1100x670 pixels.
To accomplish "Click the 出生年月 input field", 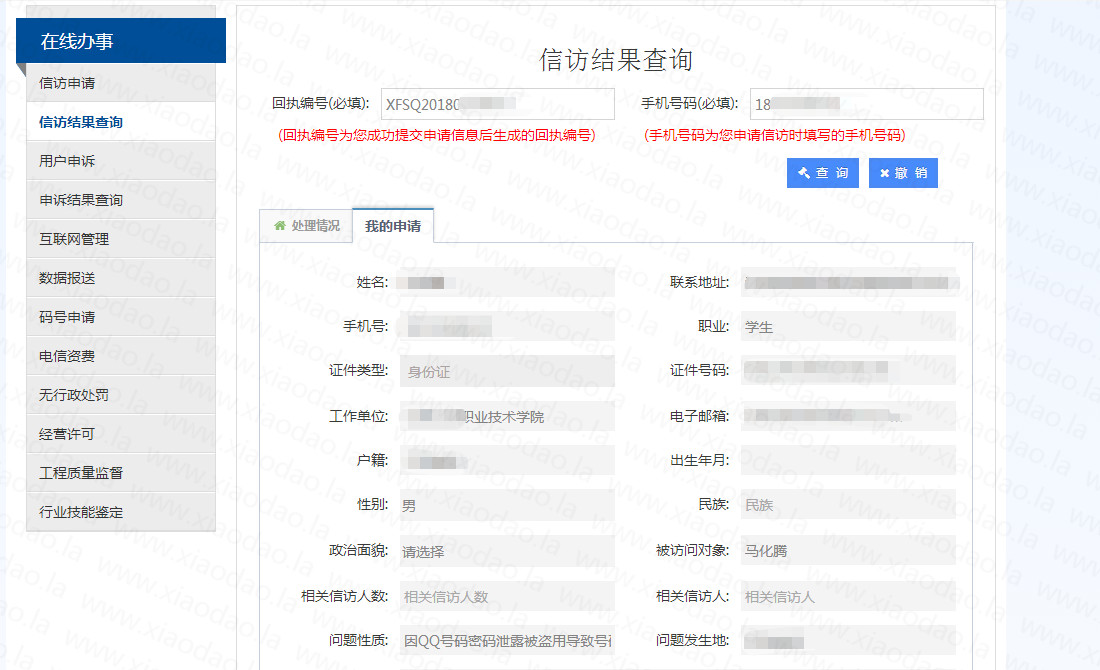I will [x=848, y=460].
